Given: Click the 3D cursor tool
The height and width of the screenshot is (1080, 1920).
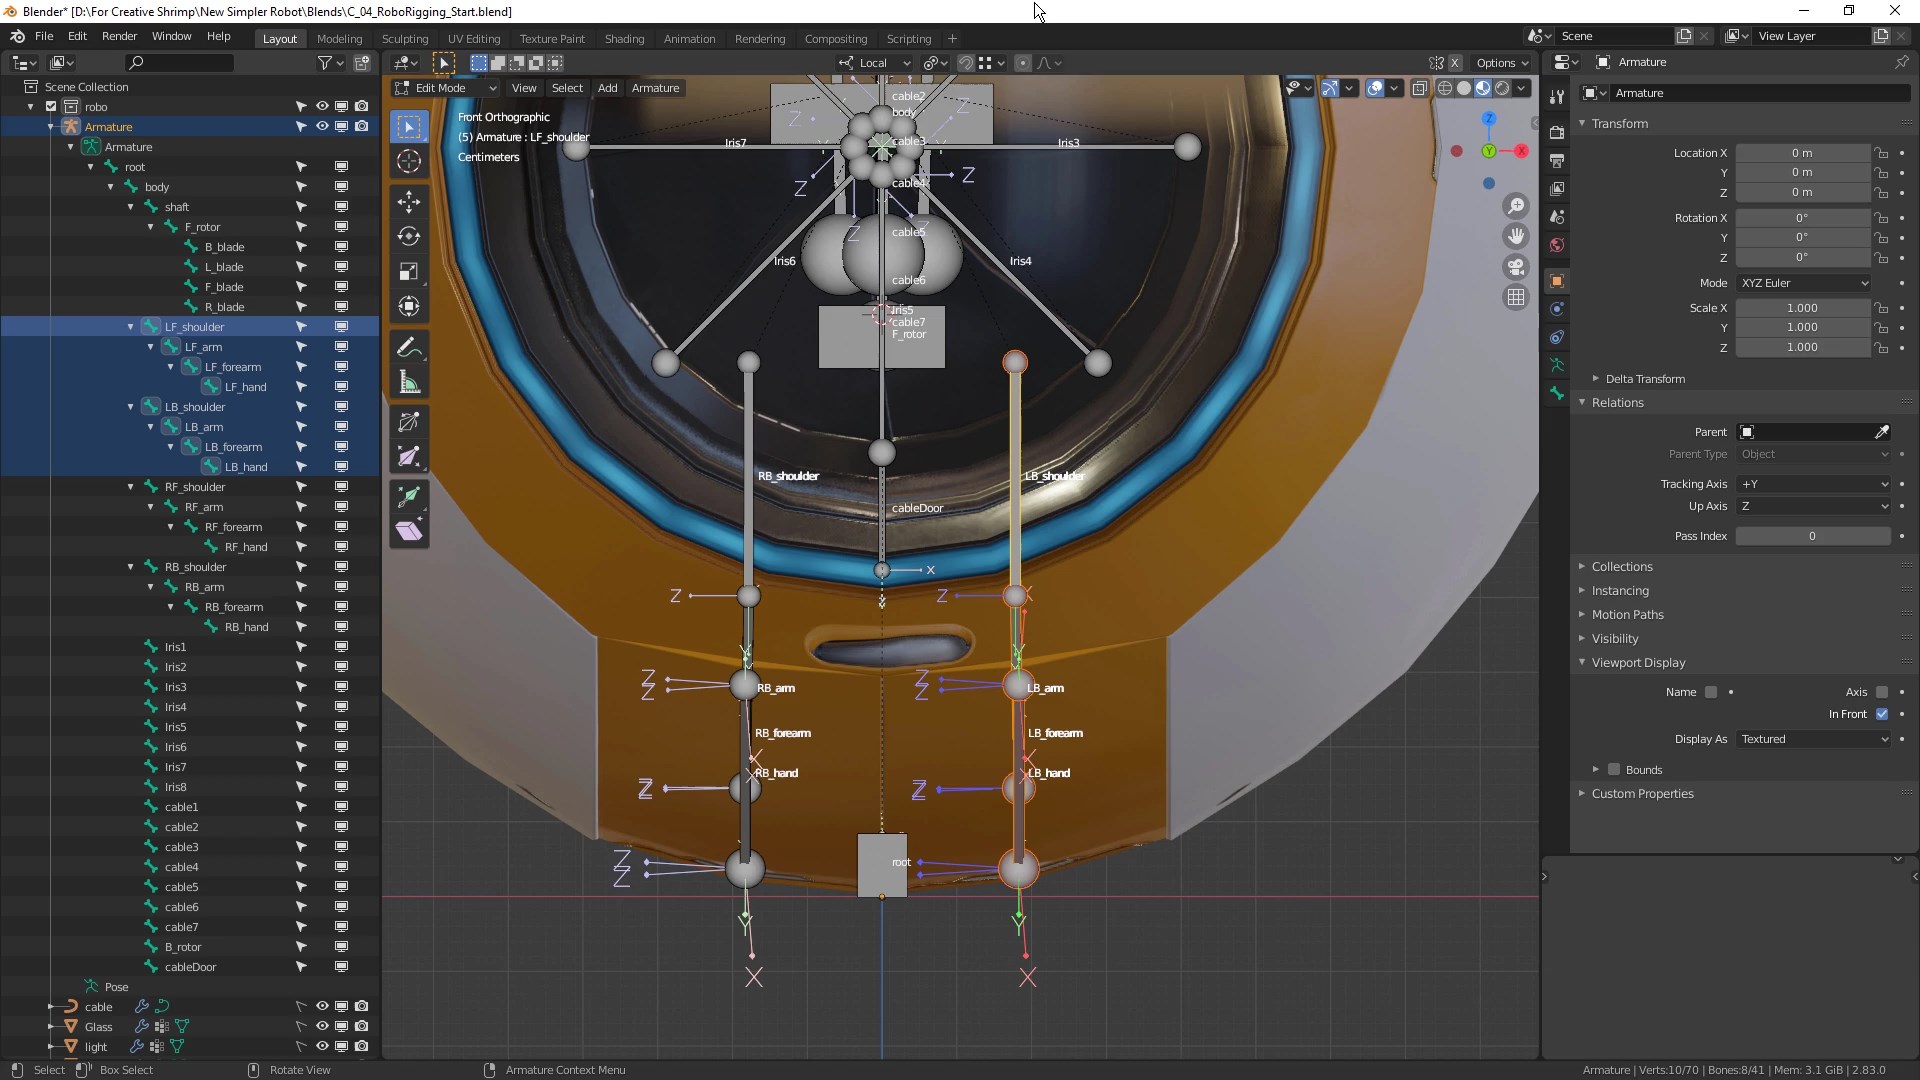Looking at the screenshot, I should pos(408,161).
